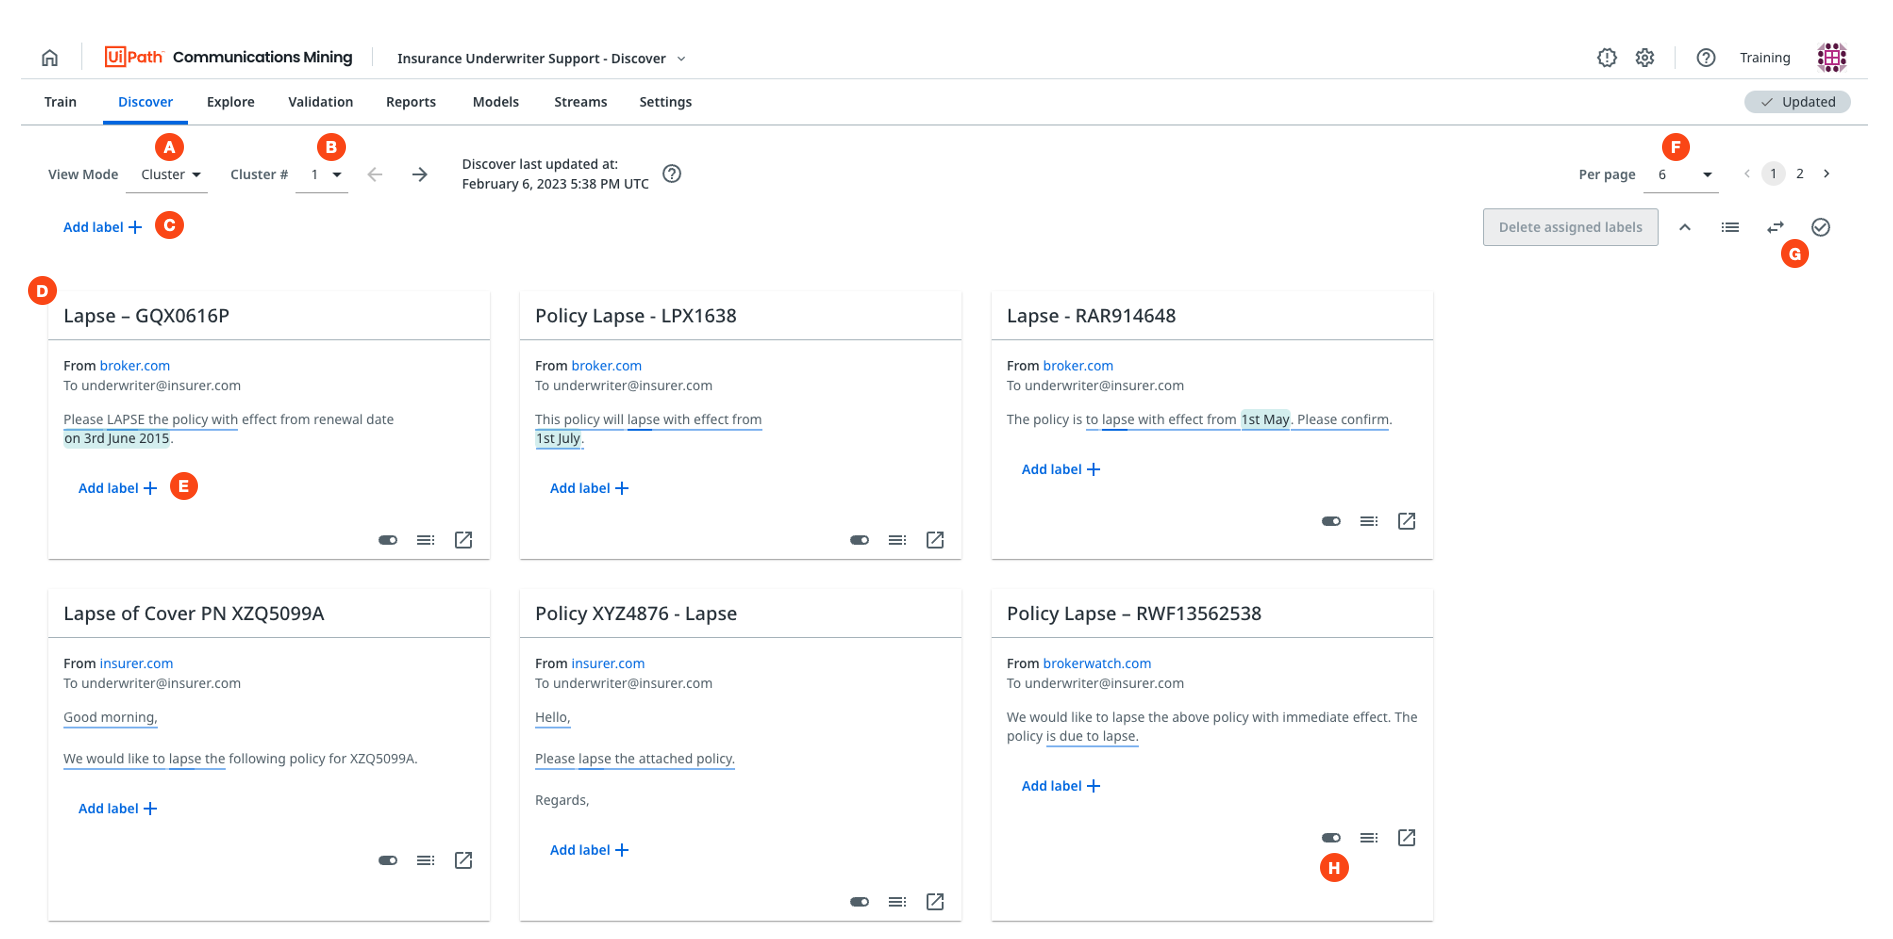Viewport: 1893px width, 939px height.
Task: Expand the Cluster # dropdown
Action: [x=325, y=175]
